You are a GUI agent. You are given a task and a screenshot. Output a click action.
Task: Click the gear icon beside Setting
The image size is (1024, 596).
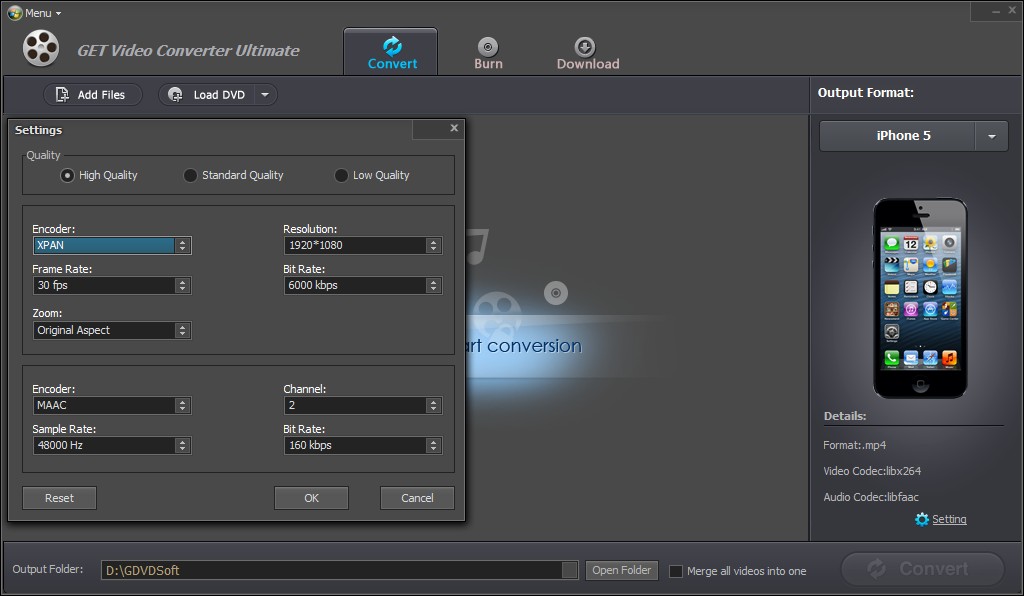click(921, 519)
